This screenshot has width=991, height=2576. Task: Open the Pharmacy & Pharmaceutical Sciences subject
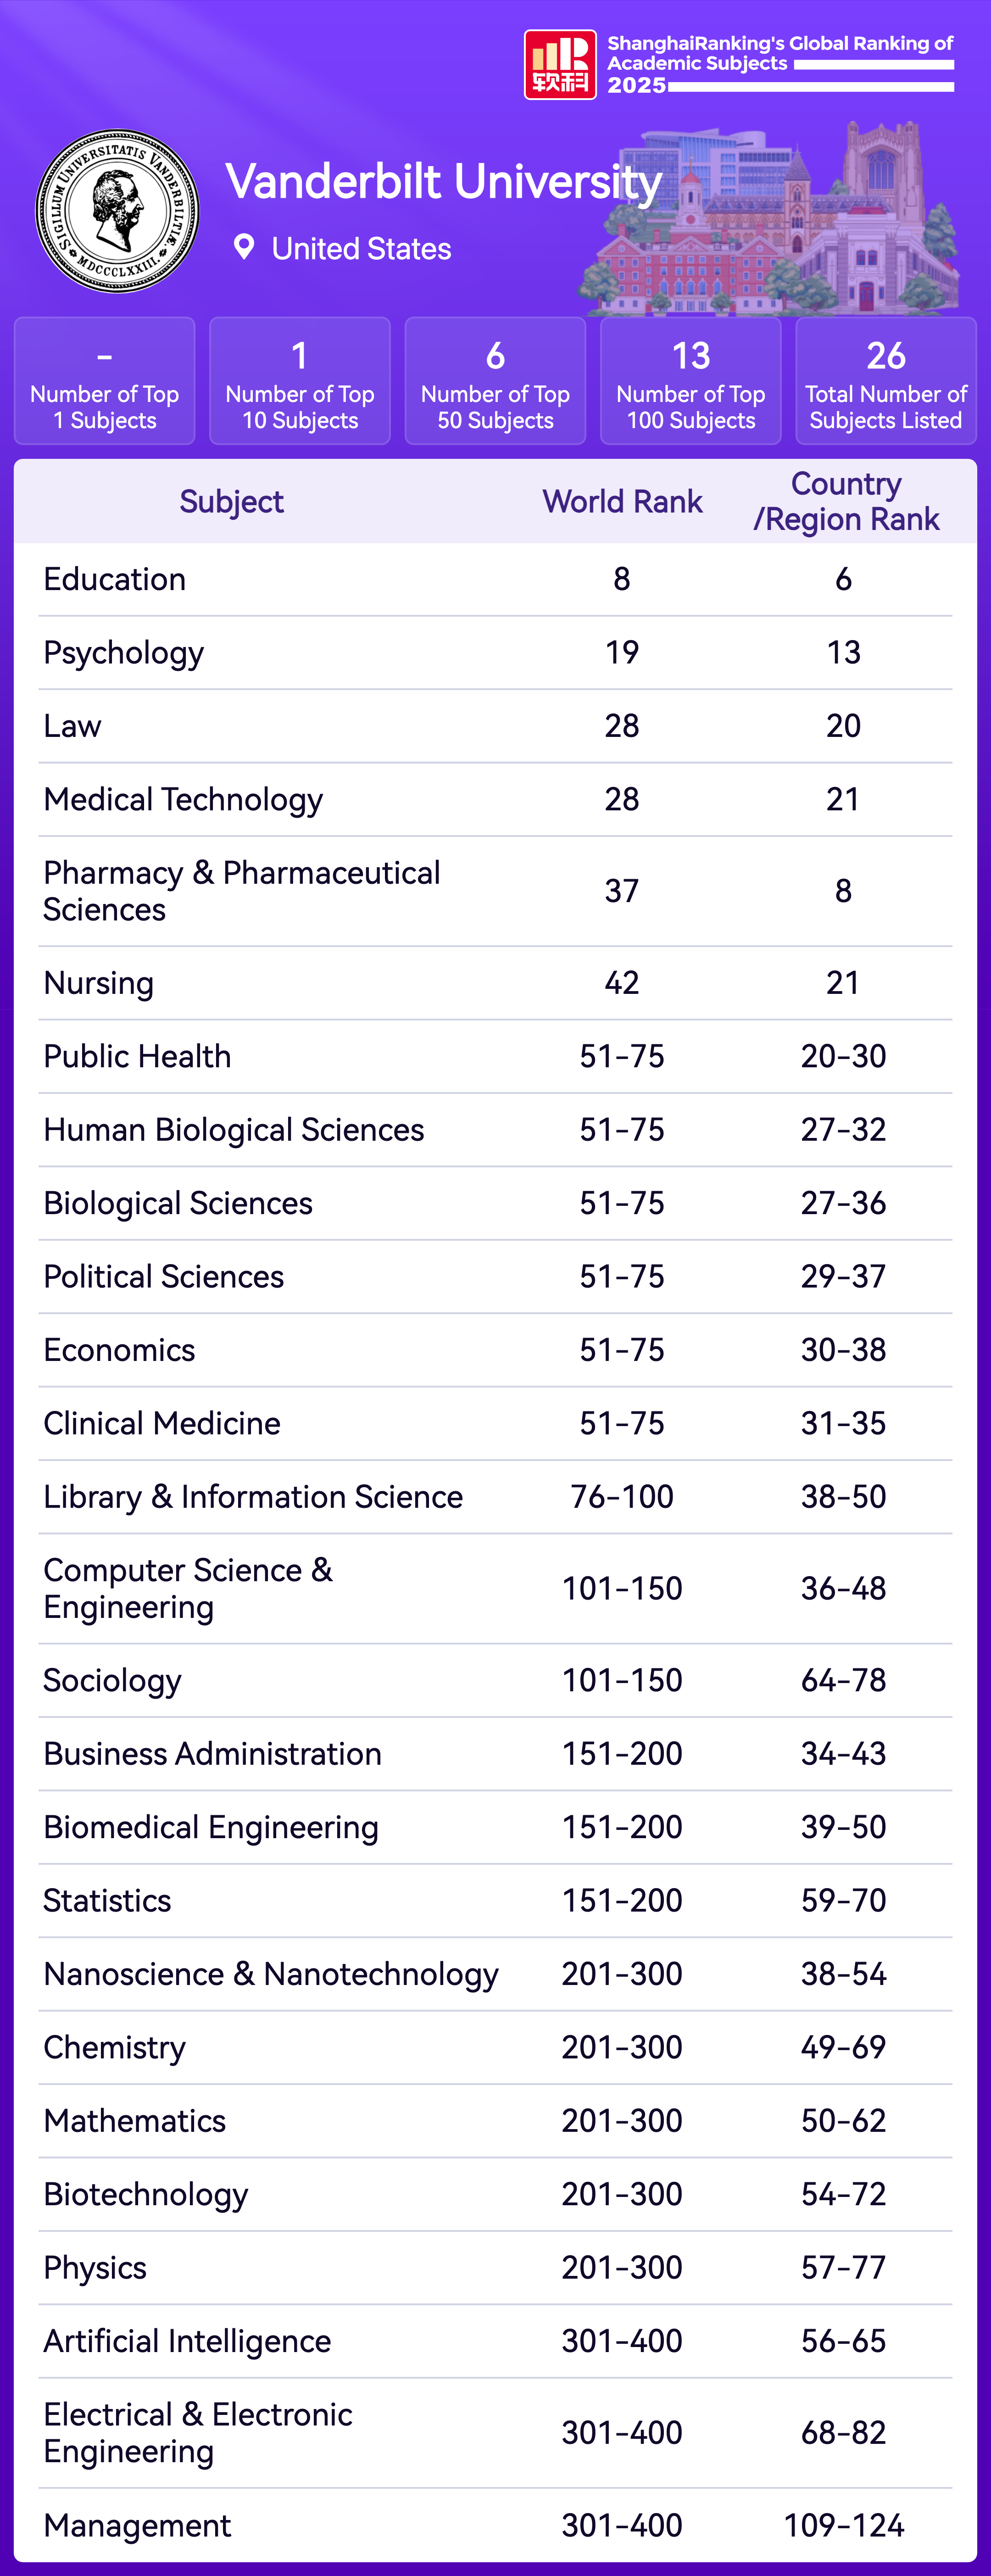coord(241,891)
